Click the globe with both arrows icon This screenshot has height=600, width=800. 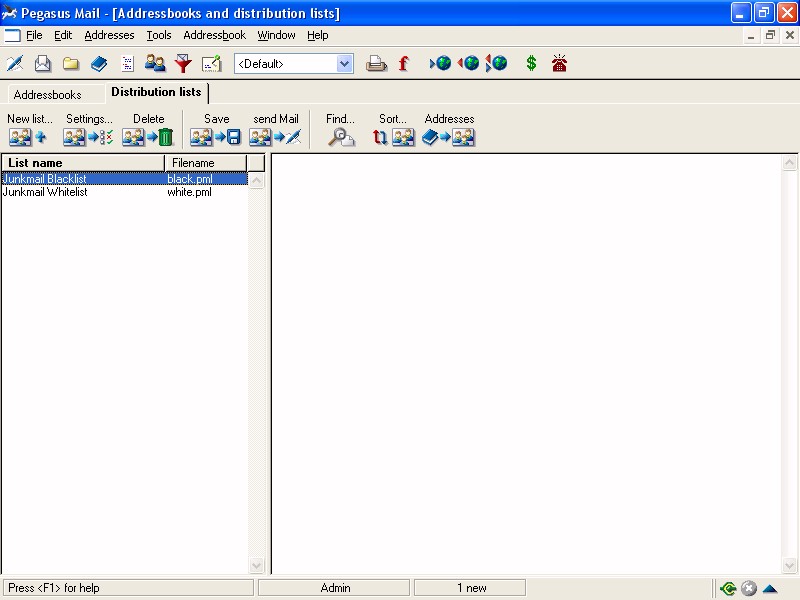496,64
